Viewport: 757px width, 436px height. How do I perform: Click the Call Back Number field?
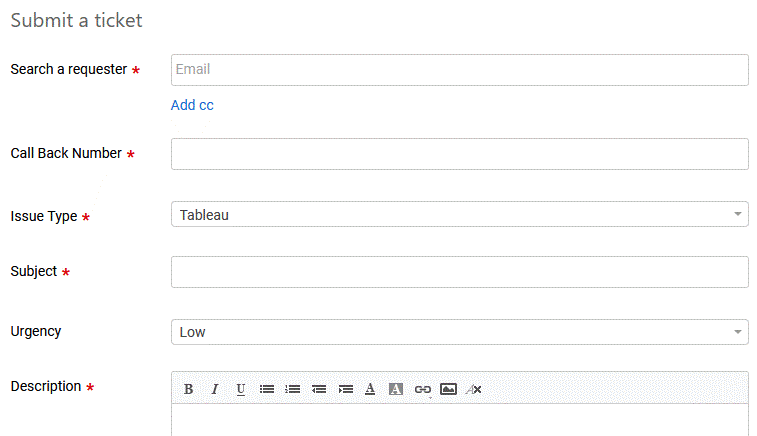(x=459, y=154)
